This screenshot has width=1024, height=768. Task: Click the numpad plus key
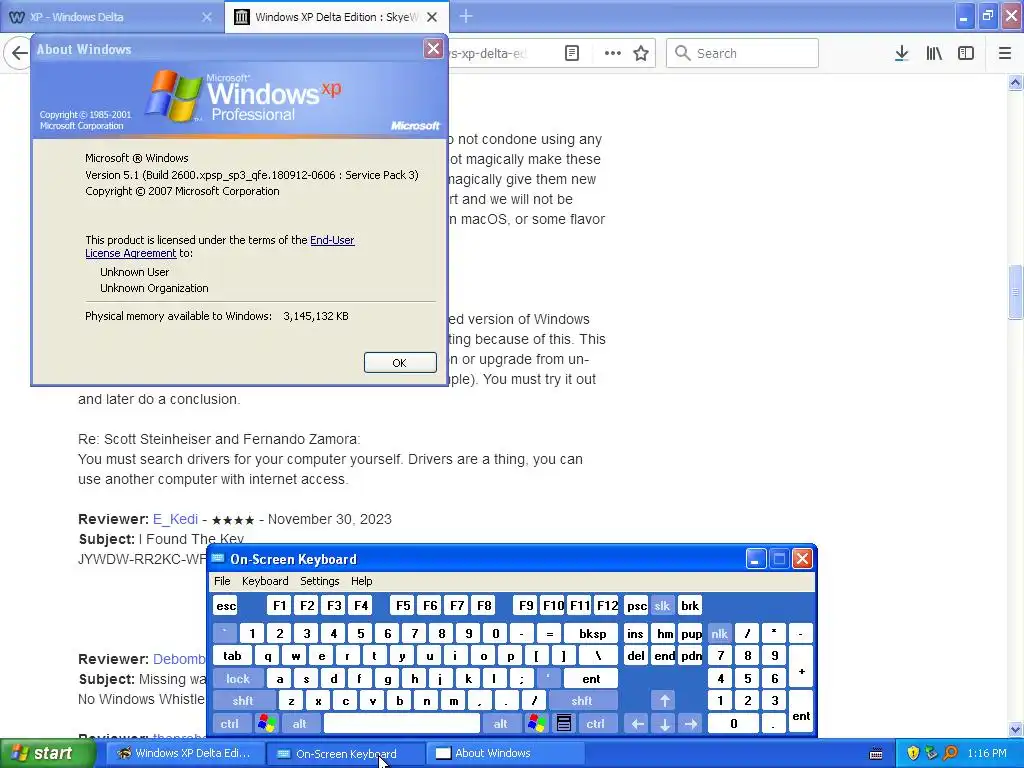pyautogui.click(x=801, y=667)
